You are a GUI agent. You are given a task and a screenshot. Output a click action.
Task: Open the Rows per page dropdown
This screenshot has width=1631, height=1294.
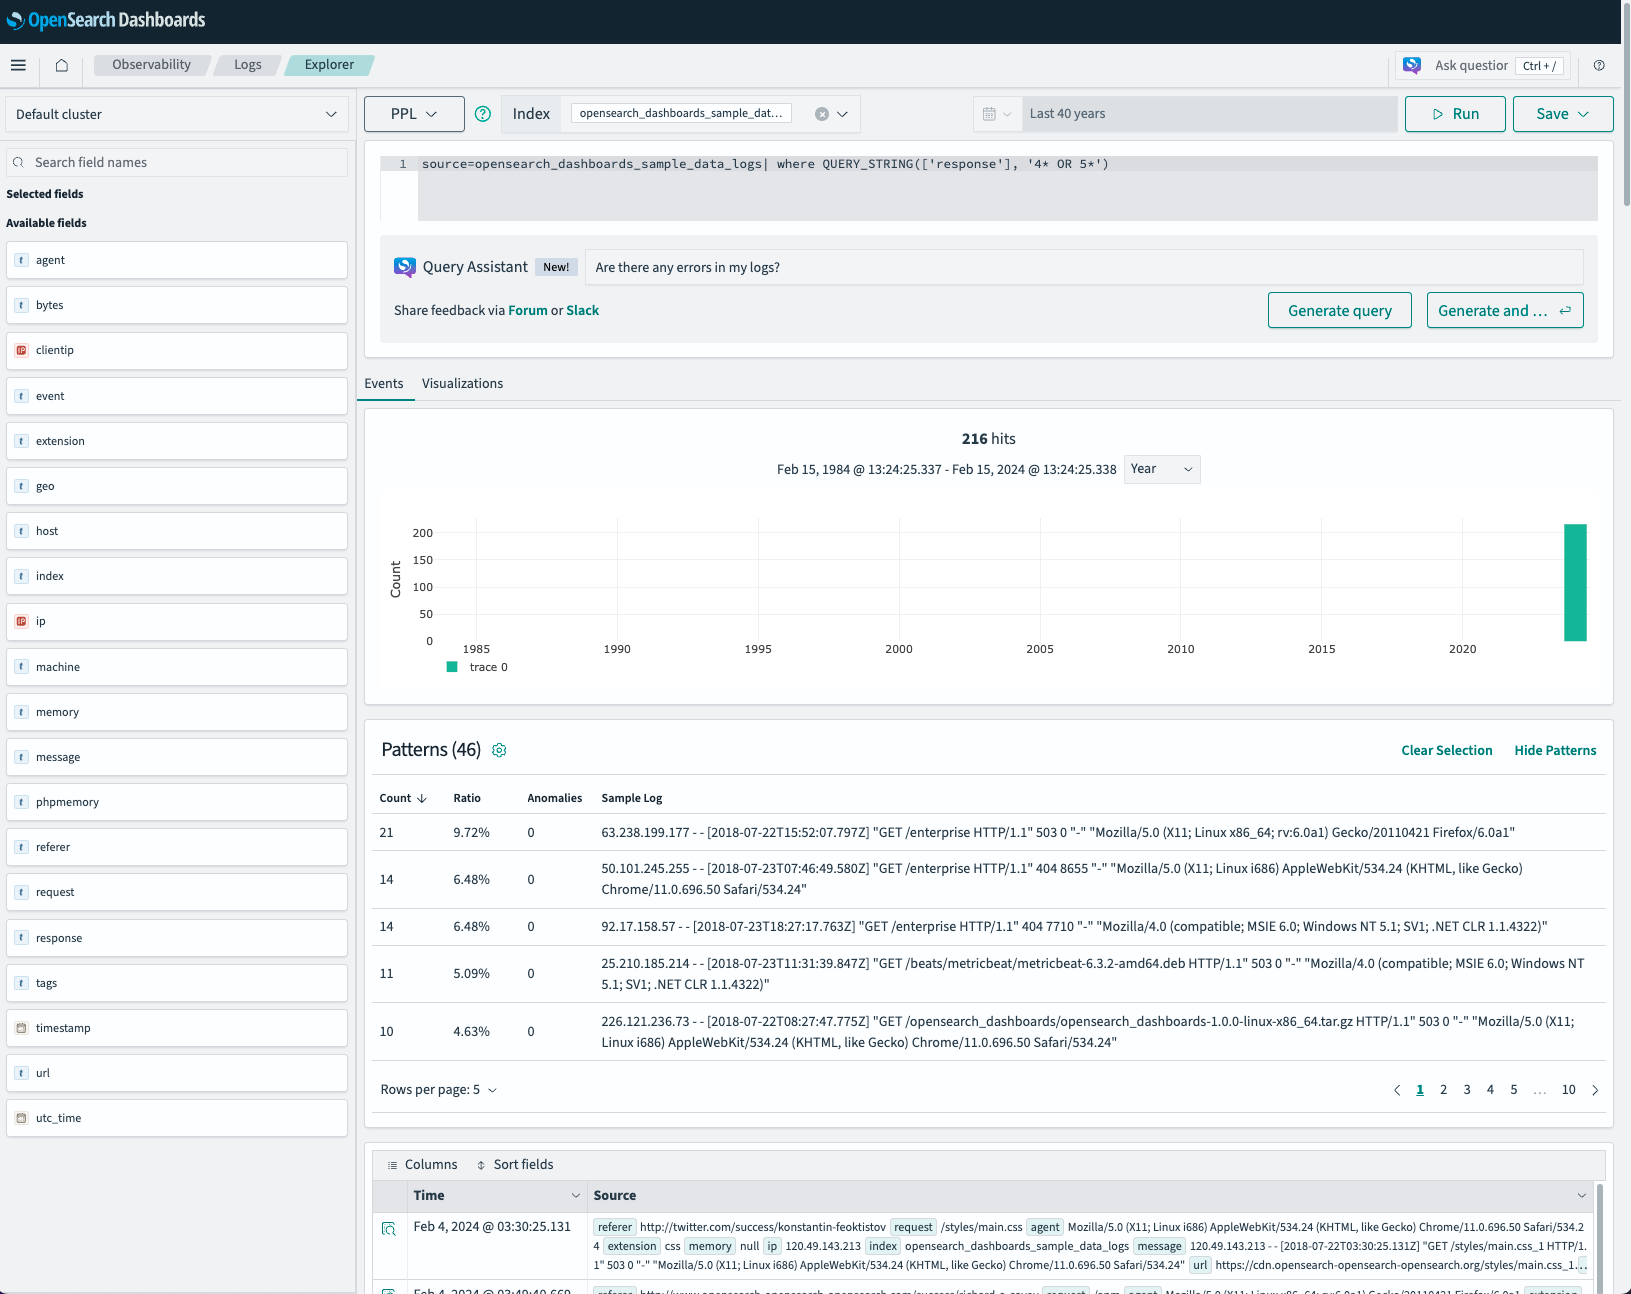[438, 1089]
